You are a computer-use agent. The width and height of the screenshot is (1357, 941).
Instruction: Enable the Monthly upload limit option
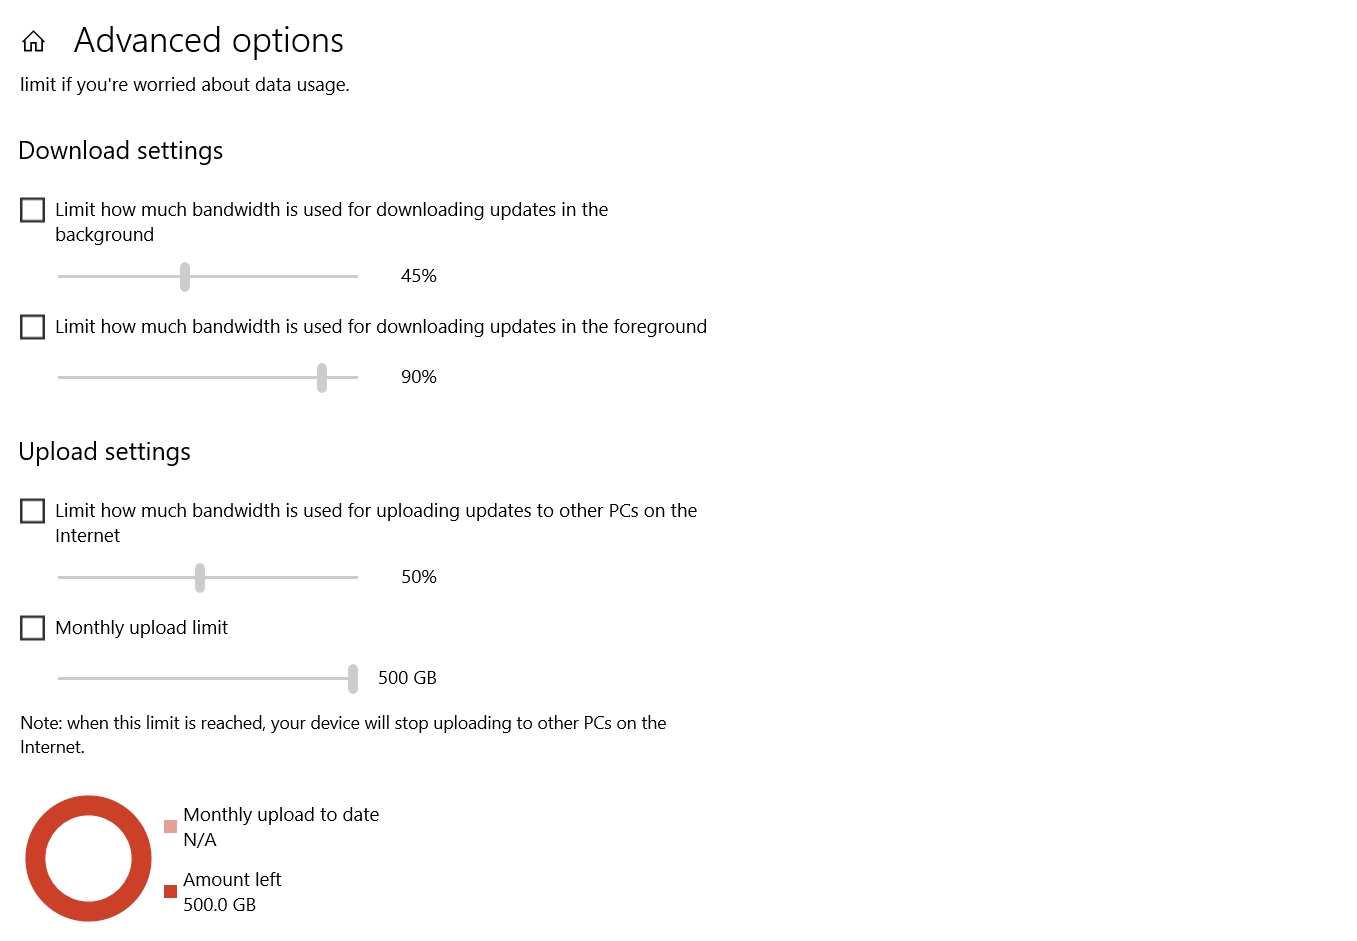(x=32, y=628)
